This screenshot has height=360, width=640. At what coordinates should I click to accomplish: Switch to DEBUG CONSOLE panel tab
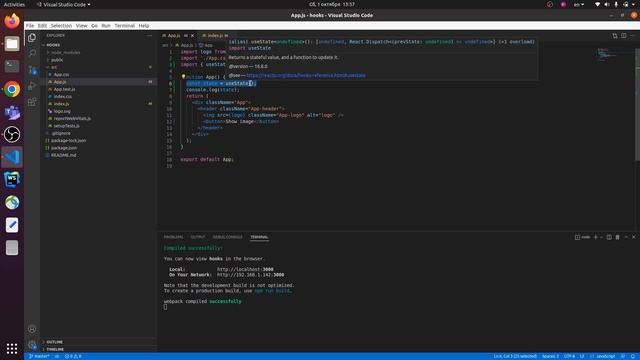pos(227,237)
